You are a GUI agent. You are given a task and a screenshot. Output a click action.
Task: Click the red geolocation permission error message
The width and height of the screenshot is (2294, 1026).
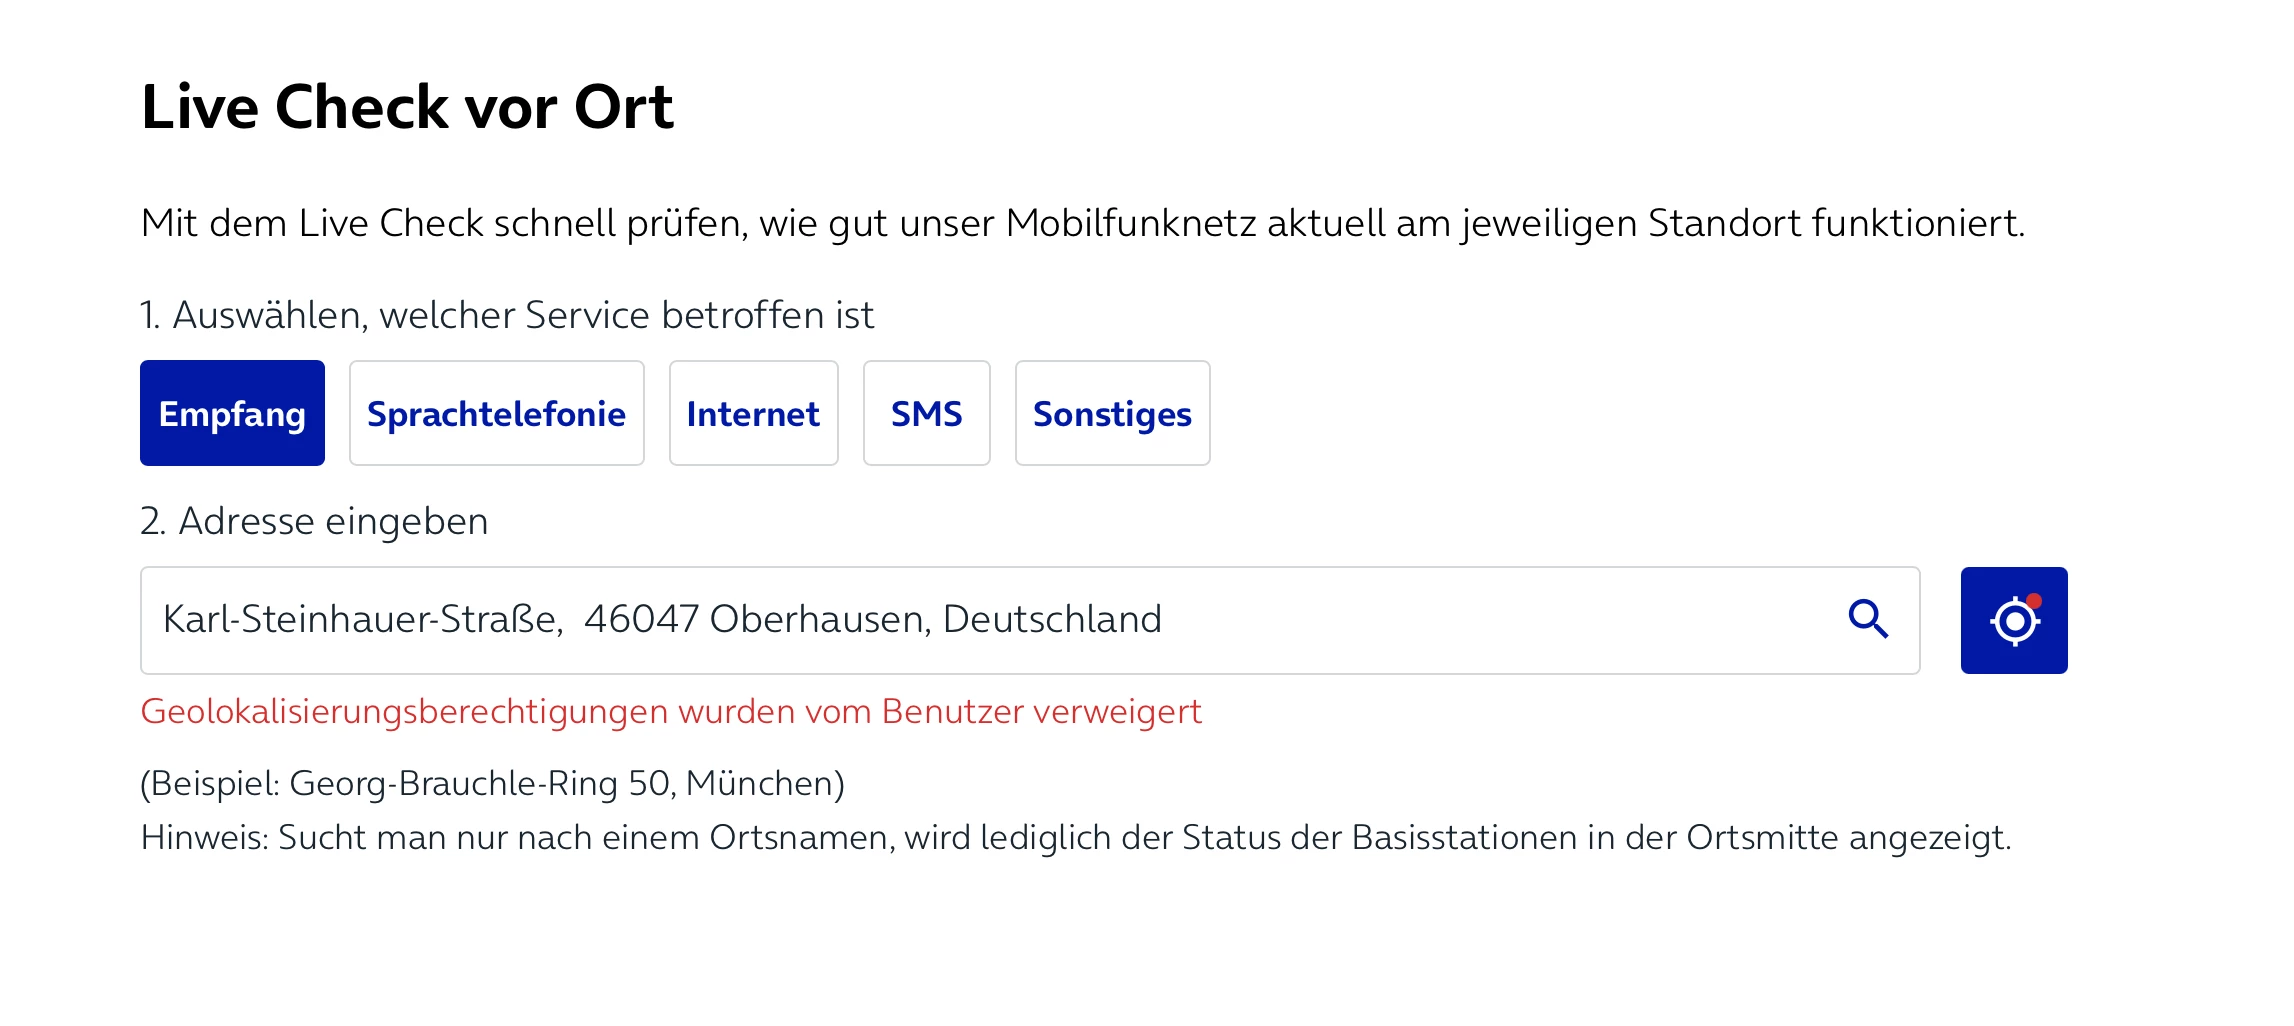[x=670, y=712]
